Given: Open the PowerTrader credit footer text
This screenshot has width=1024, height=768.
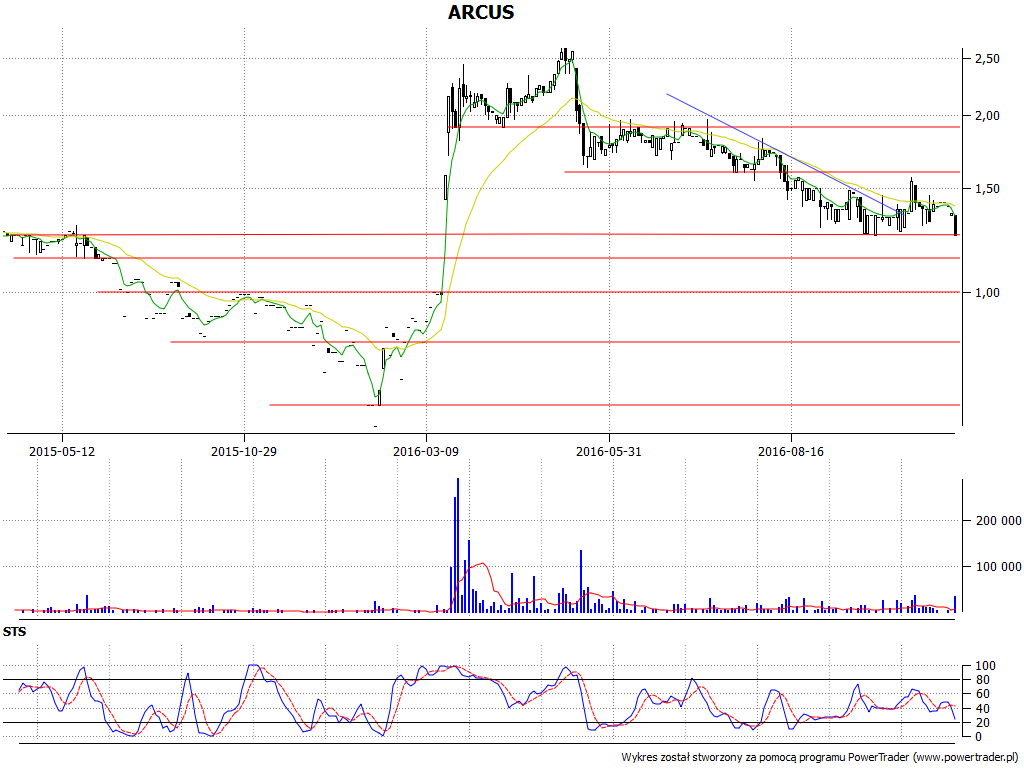Looking at the screenshot, I should tap(821, 758).
